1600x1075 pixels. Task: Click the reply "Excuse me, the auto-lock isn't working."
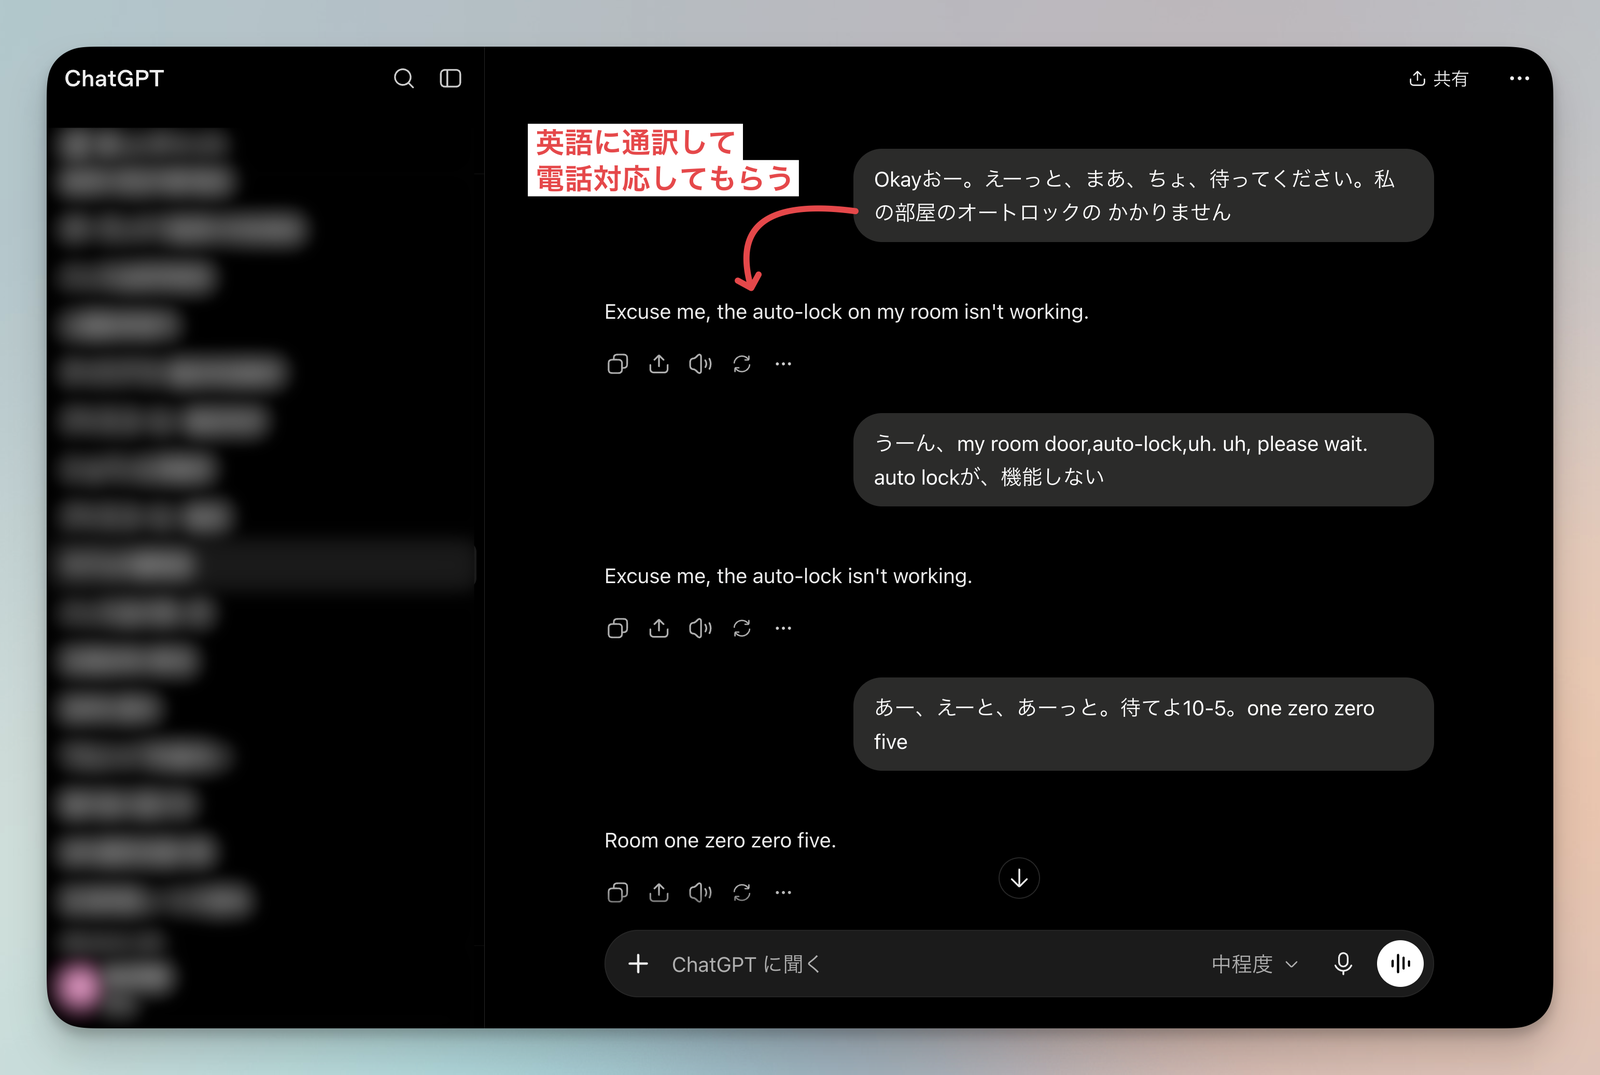[788, 576]
